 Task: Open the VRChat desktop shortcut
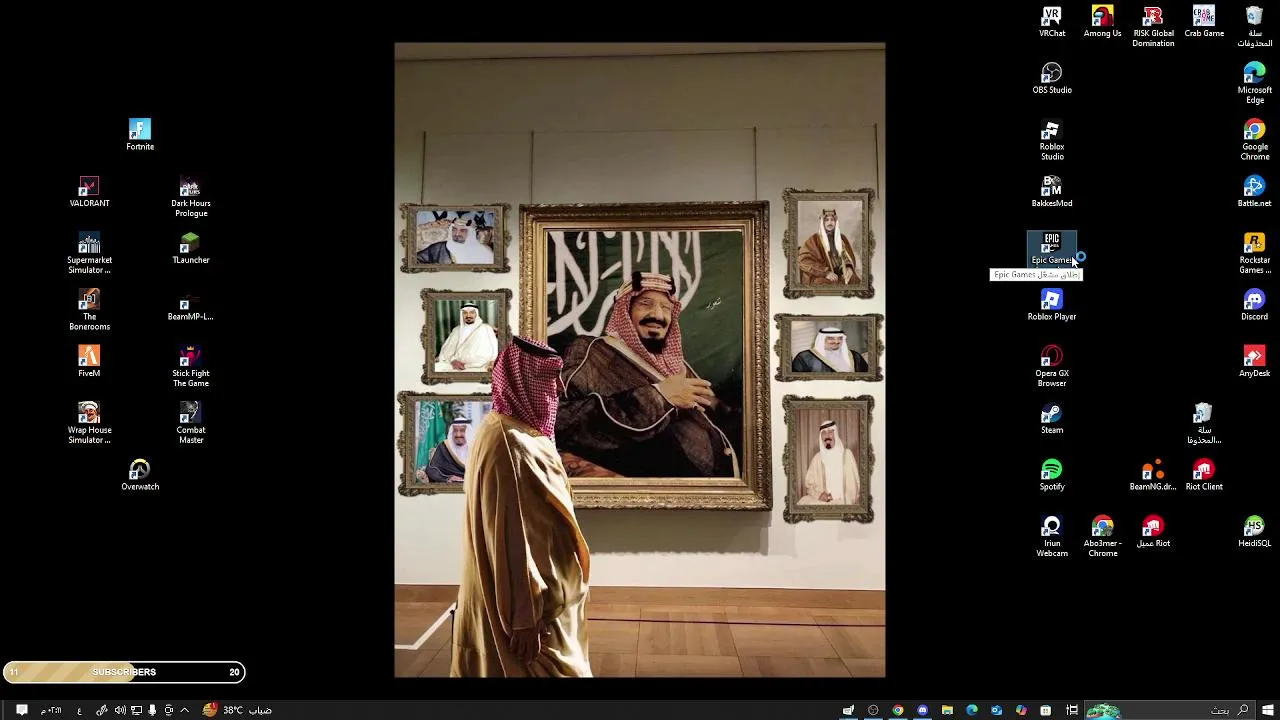click(1052, 22)
